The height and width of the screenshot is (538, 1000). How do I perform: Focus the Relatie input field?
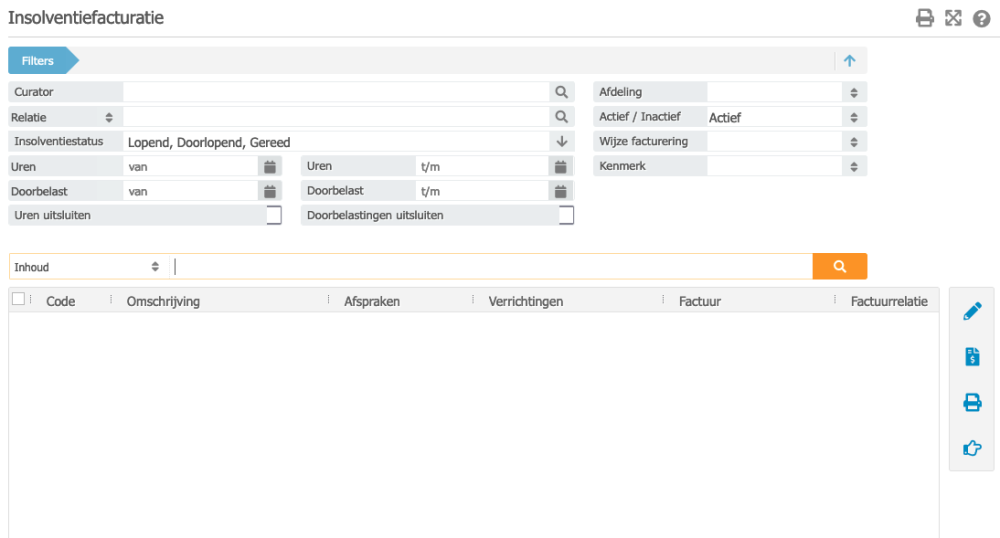(336, 117)
